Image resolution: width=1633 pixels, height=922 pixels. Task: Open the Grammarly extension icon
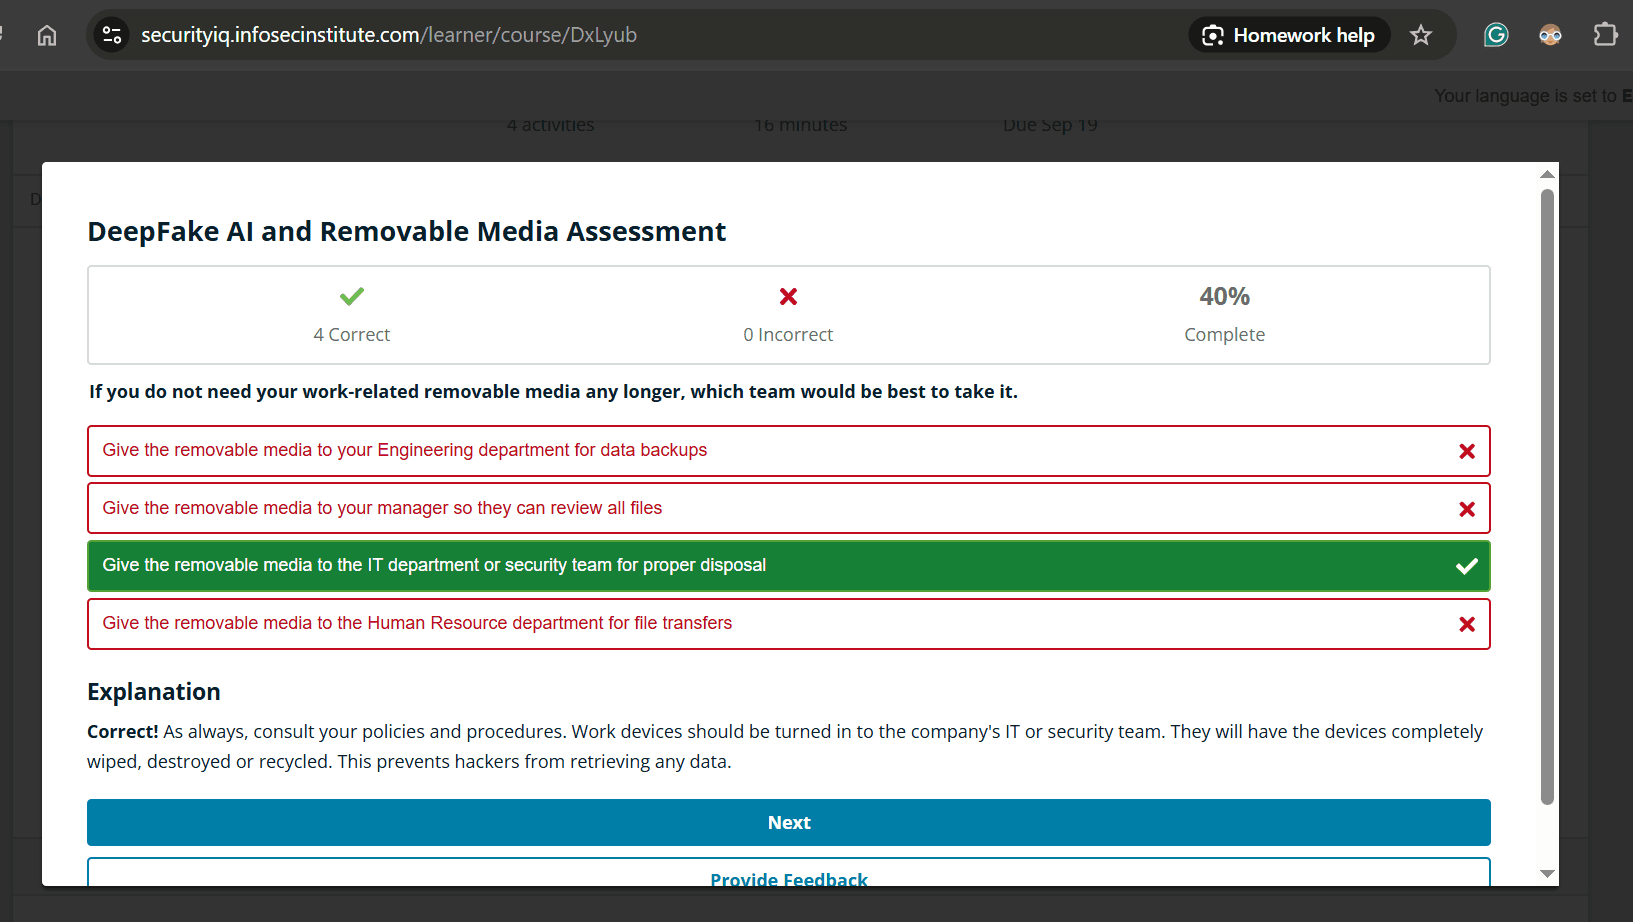[x=1495, y=36]
